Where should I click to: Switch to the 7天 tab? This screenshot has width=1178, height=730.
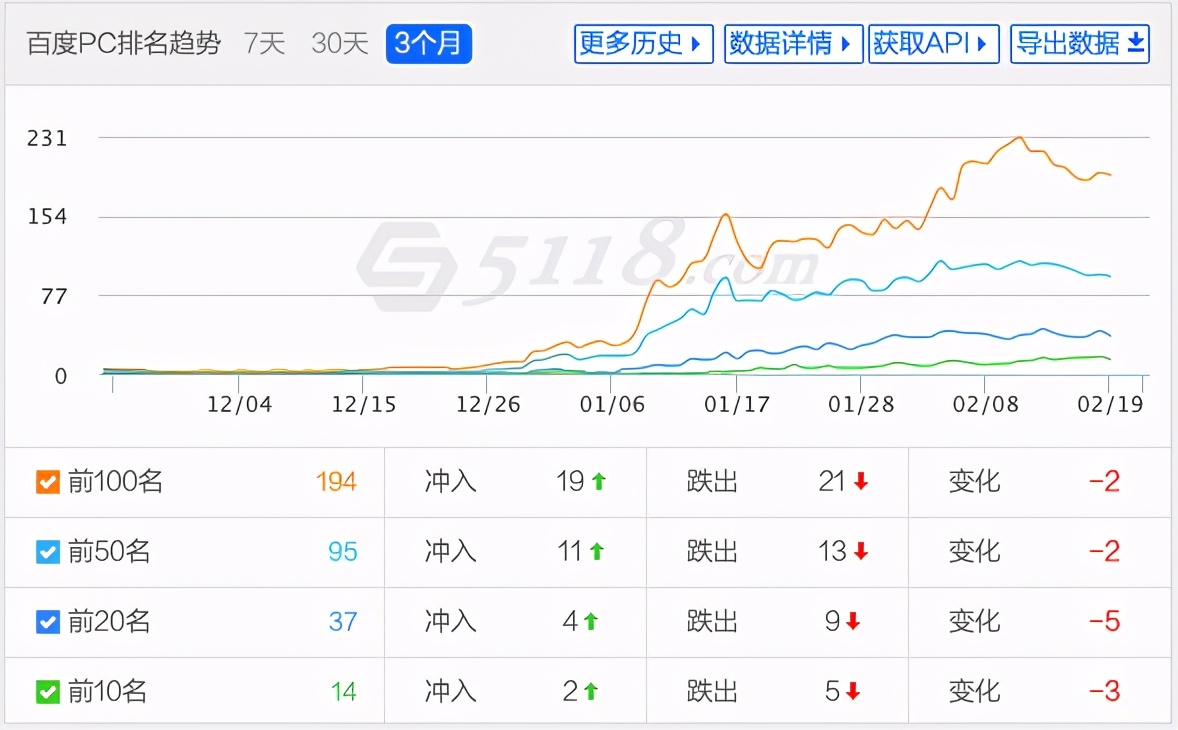265,44
